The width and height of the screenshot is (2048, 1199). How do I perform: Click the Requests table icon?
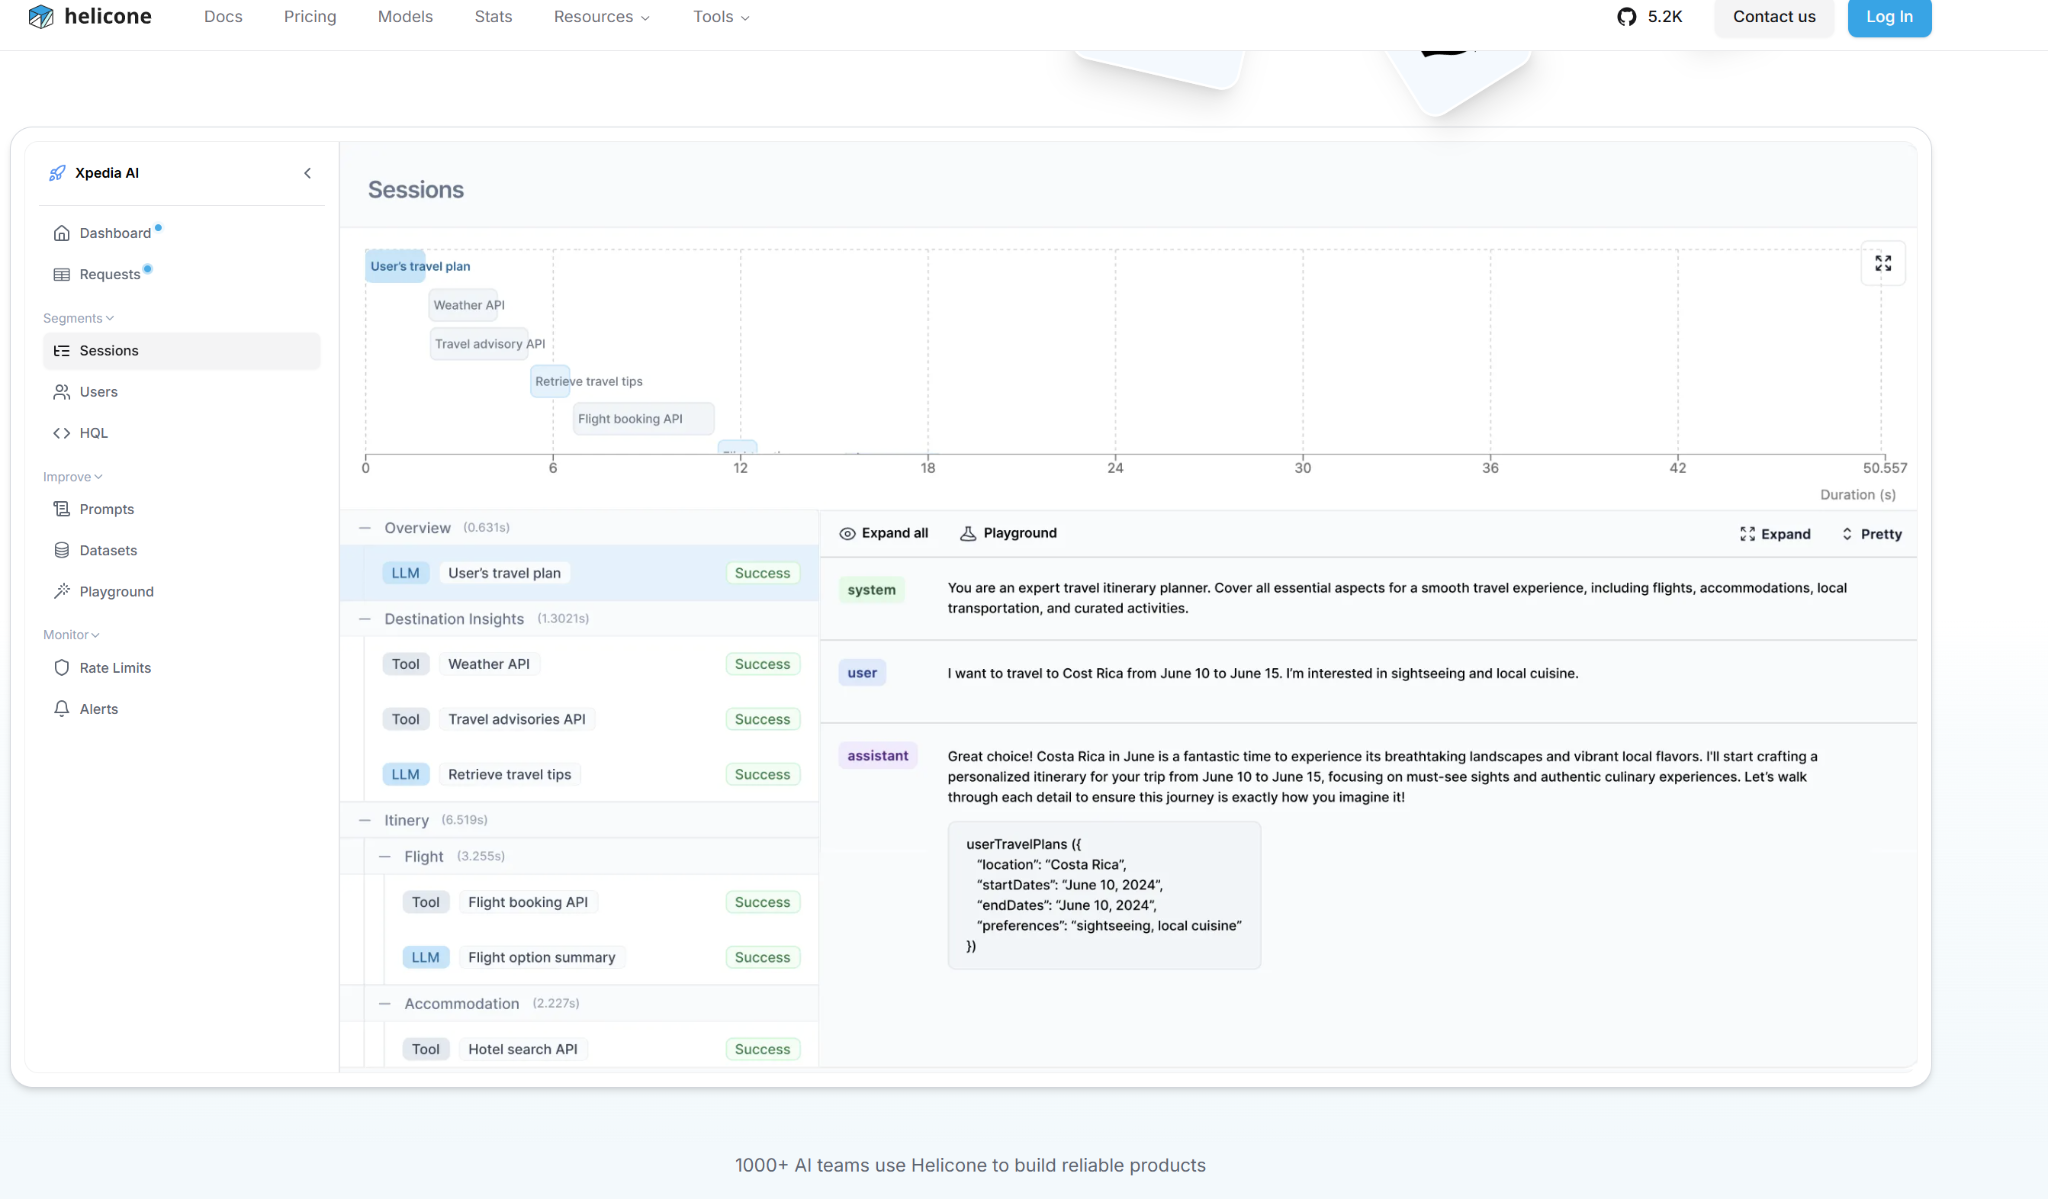pyautogui.click(x=61, y=274)
